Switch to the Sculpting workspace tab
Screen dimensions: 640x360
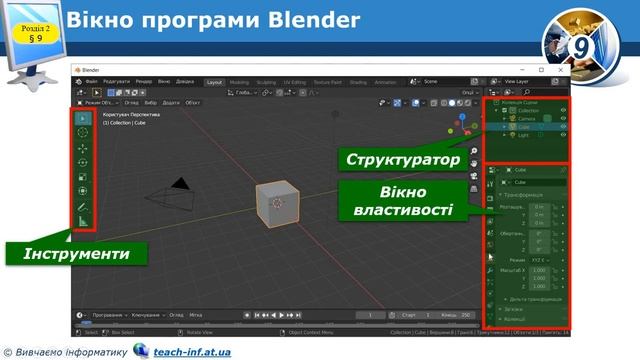tap(266, 82)
